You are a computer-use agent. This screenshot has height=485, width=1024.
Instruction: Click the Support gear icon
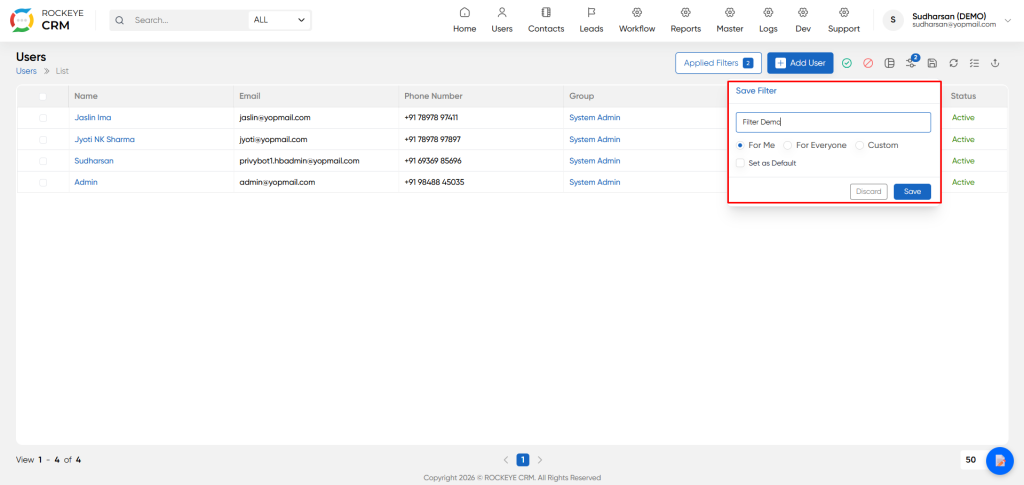844,12
